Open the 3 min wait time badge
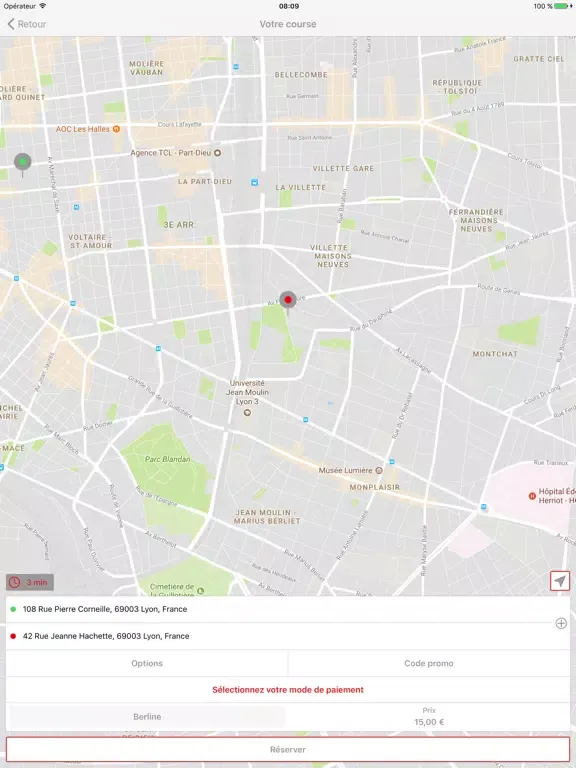The image size is (576, 768). click(30, 582)
